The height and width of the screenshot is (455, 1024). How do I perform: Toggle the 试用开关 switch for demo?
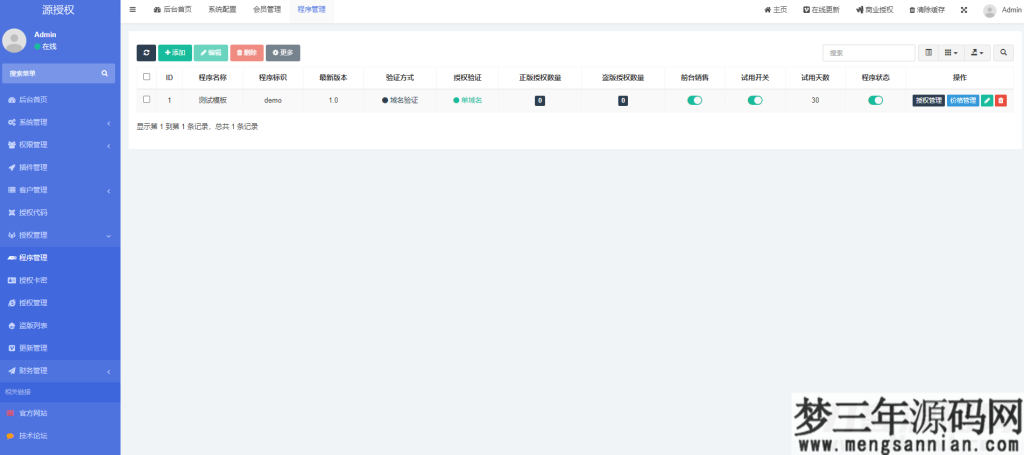coord(755,101)
